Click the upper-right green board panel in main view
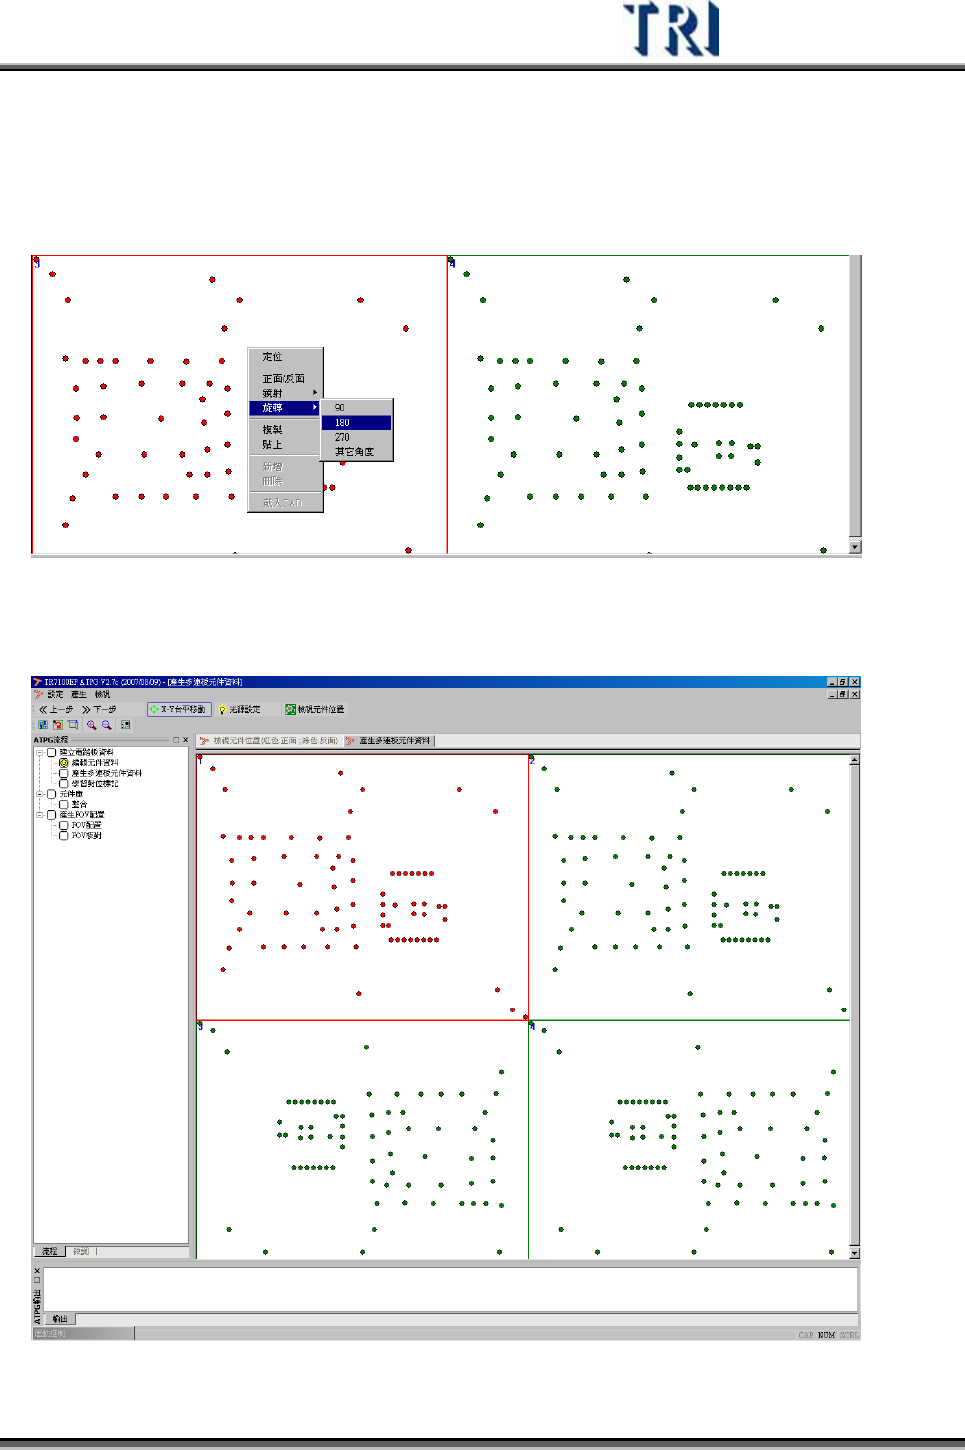 tap(689, 888)
